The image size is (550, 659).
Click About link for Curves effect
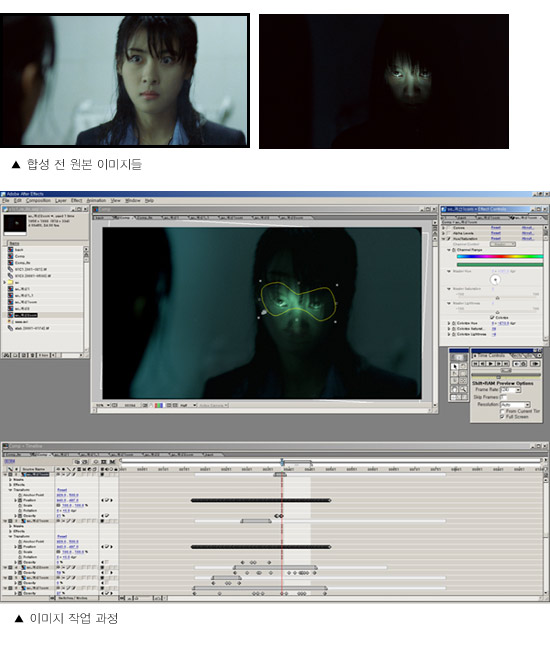click(x=528, y=228)
